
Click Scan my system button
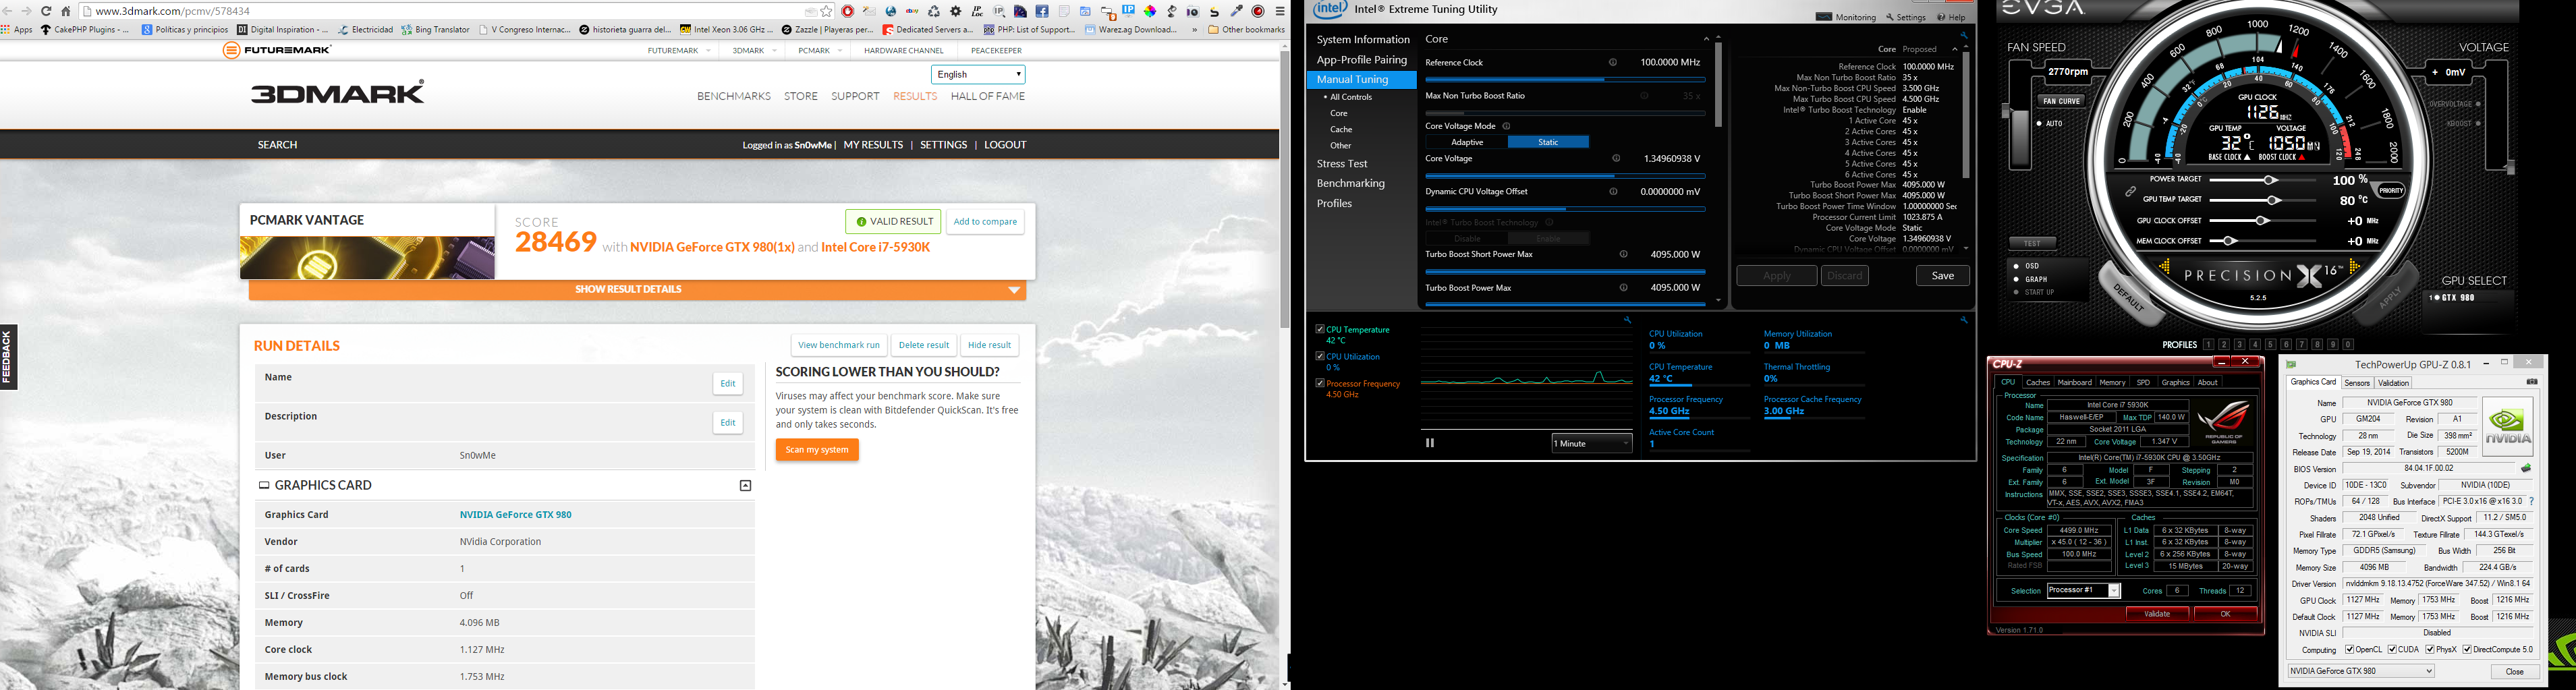tap(817, 450)
